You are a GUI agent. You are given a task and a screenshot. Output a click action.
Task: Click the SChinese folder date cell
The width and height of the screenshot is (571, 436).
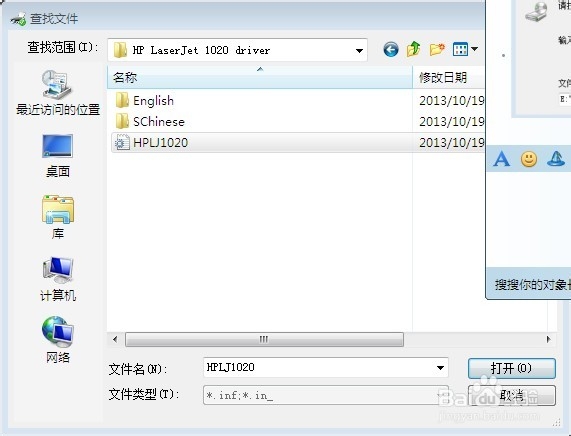tap(452, 122)
